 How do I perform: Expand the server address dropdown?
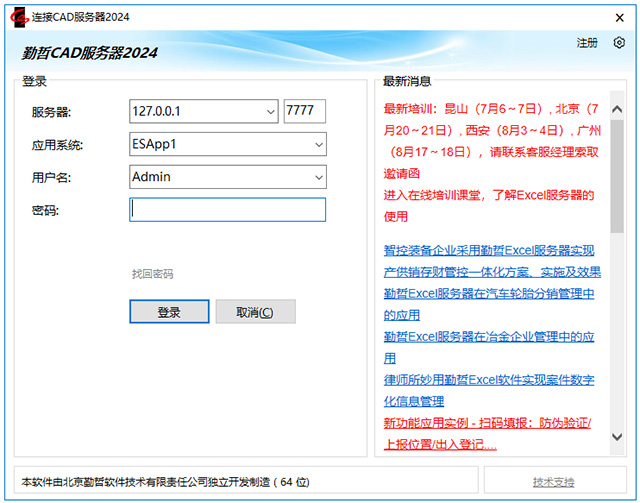pyautogui.click(x=270, y=111)
